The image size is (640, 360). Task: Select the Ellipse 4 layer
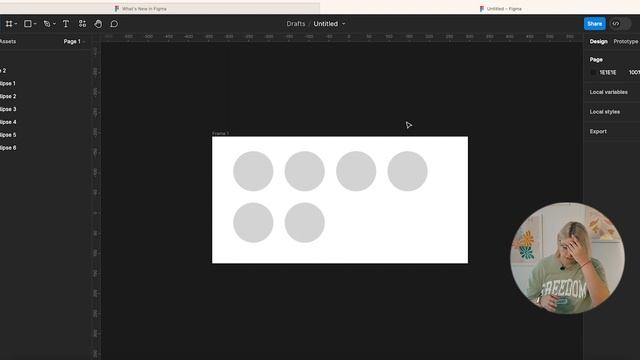(x=8, y=122)
